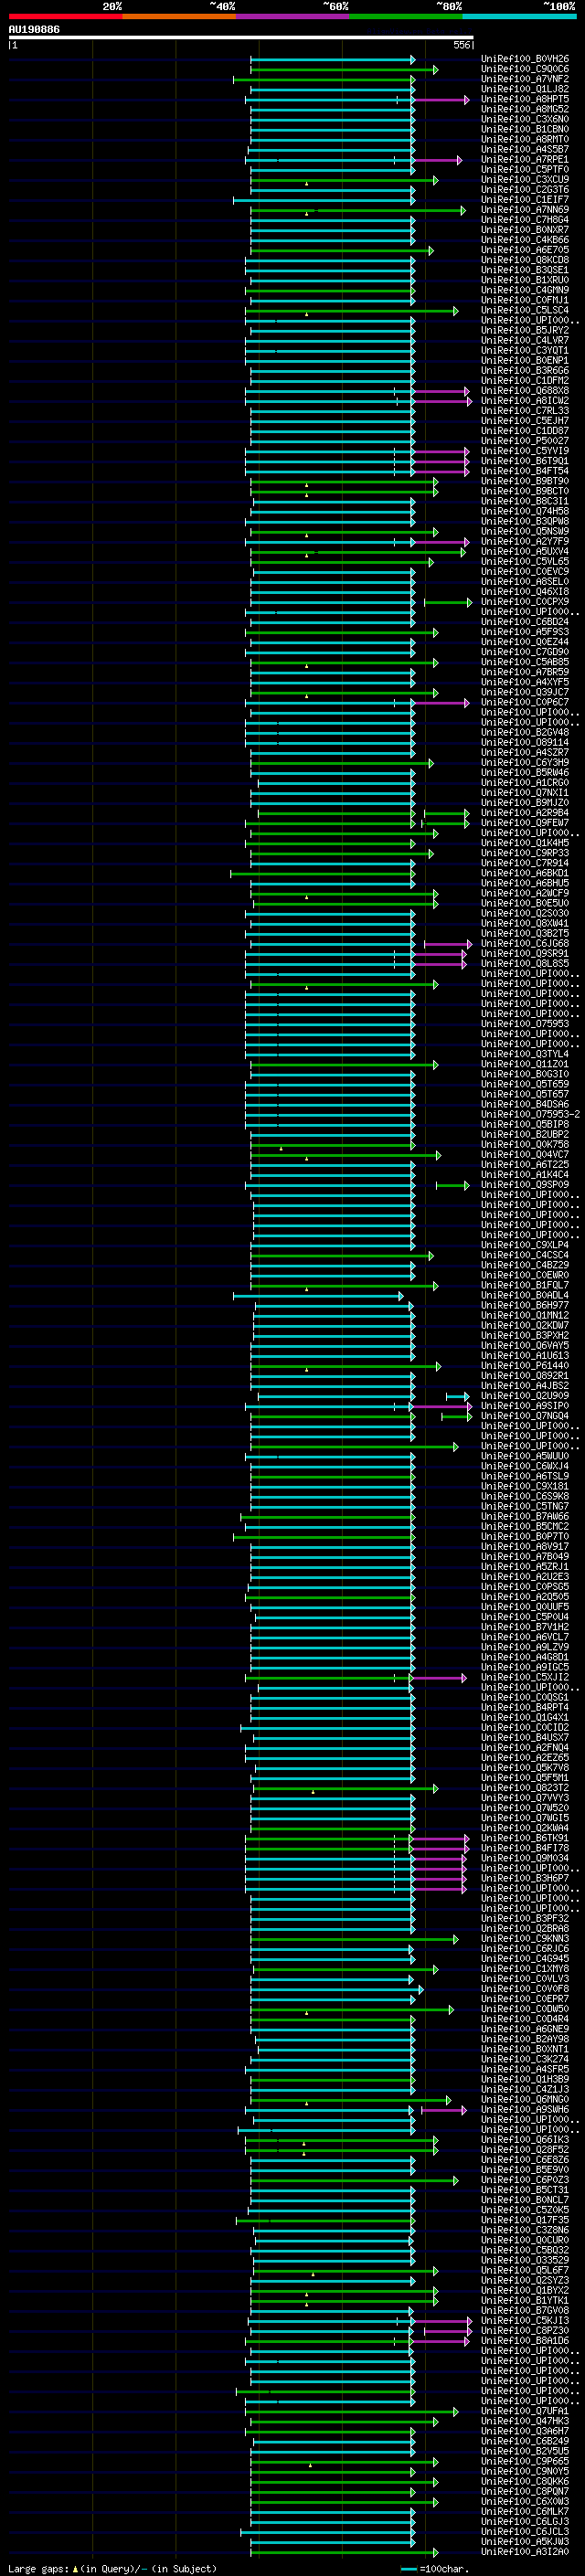The width and height of the screenshot is (585, 2576).
Task: Select hit label UniRef100_Q7NGQ4
Action: 525,1416
